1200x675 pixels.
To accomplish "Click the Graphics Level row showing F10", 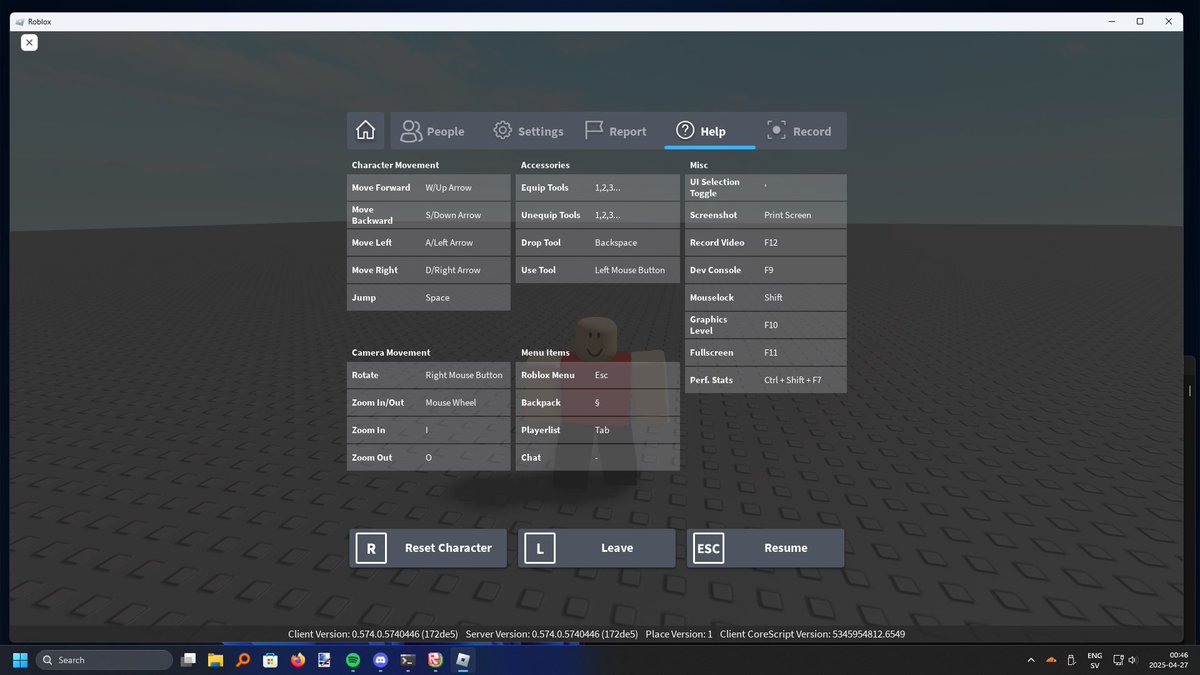I will (x=766, y=325).
